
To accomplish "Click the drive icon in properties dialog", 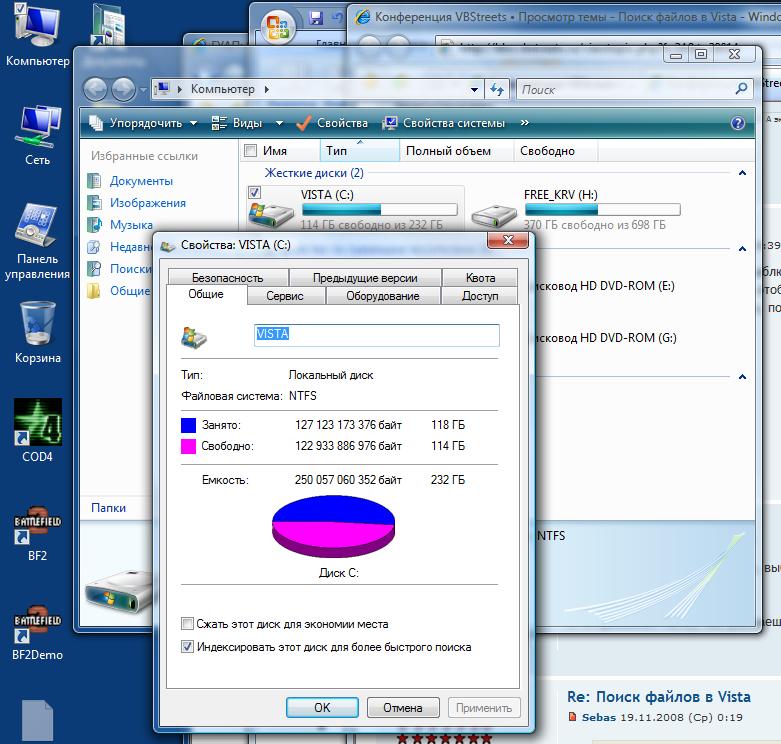I will 194,337.
